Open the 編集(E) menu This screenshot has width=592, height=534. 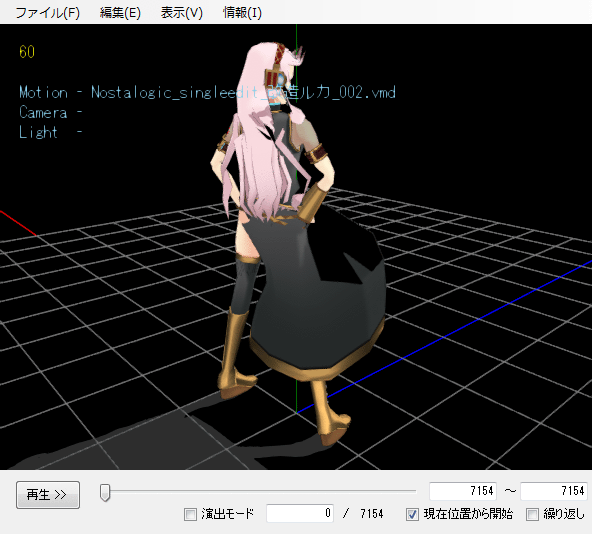pyautogui.click(x=120, y=13)
